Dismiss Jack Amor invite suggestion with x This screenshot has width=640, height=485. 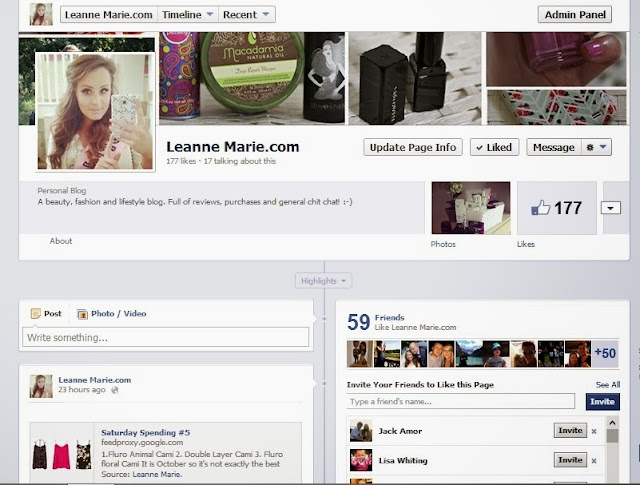point(594,431)
